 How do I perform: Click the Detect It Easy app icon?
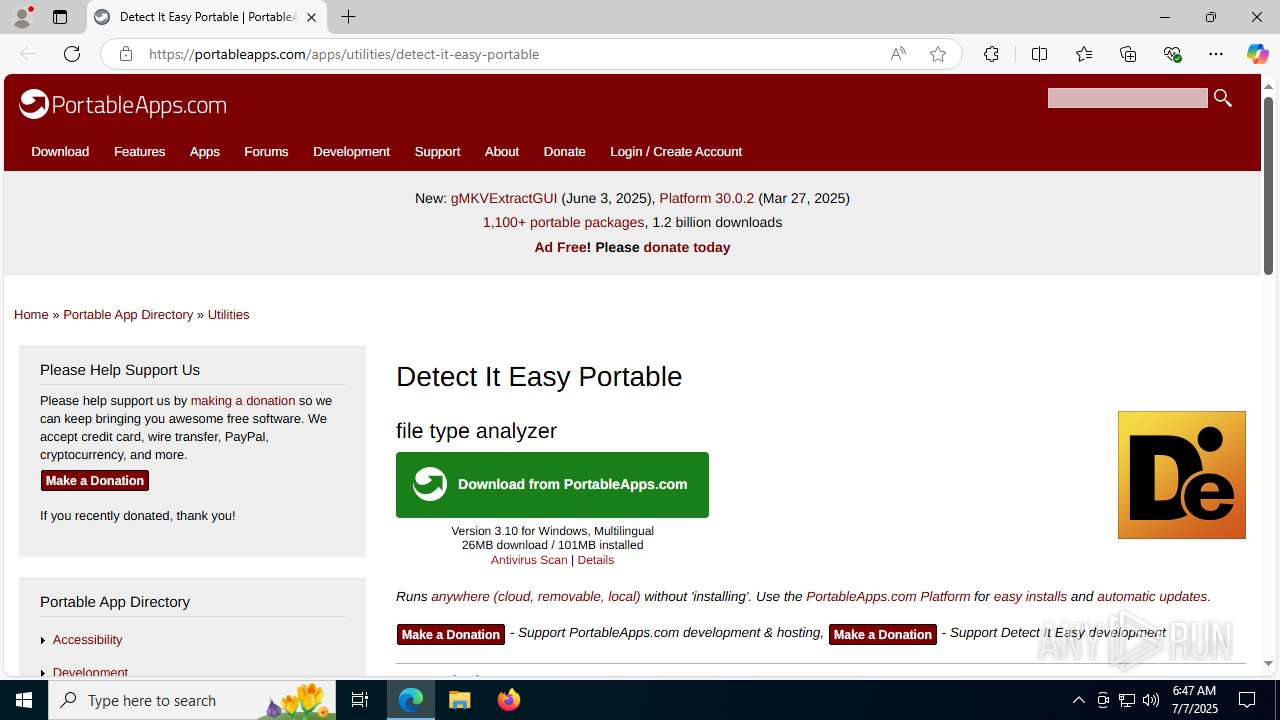click(1181, 475)
